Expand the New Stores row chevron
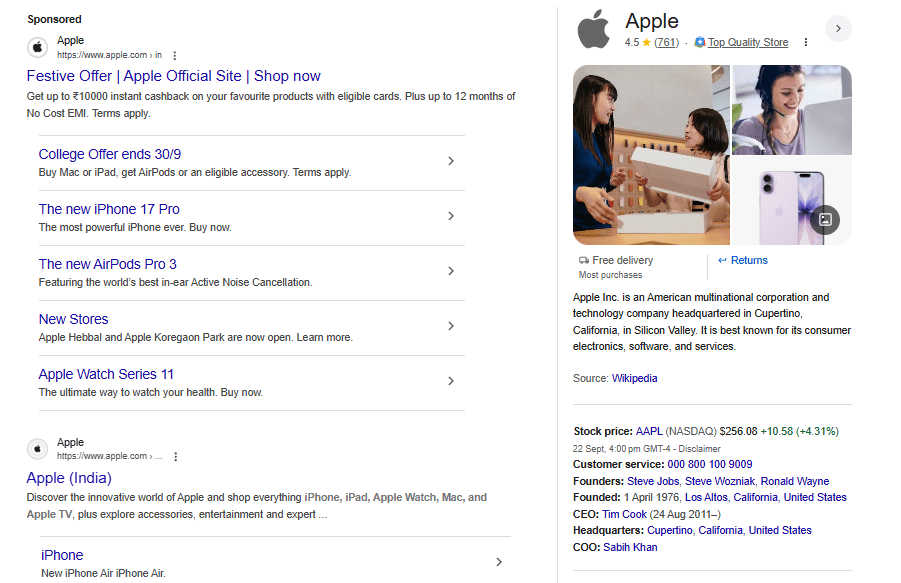901x583 pixels. pos(451,327)
